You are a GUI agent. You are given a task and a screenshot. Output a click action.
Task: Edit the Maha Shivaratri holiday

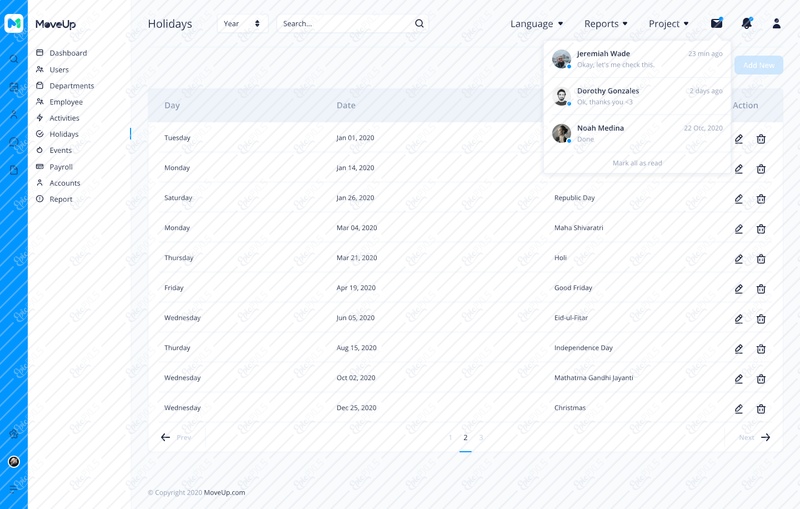point(738,229)
